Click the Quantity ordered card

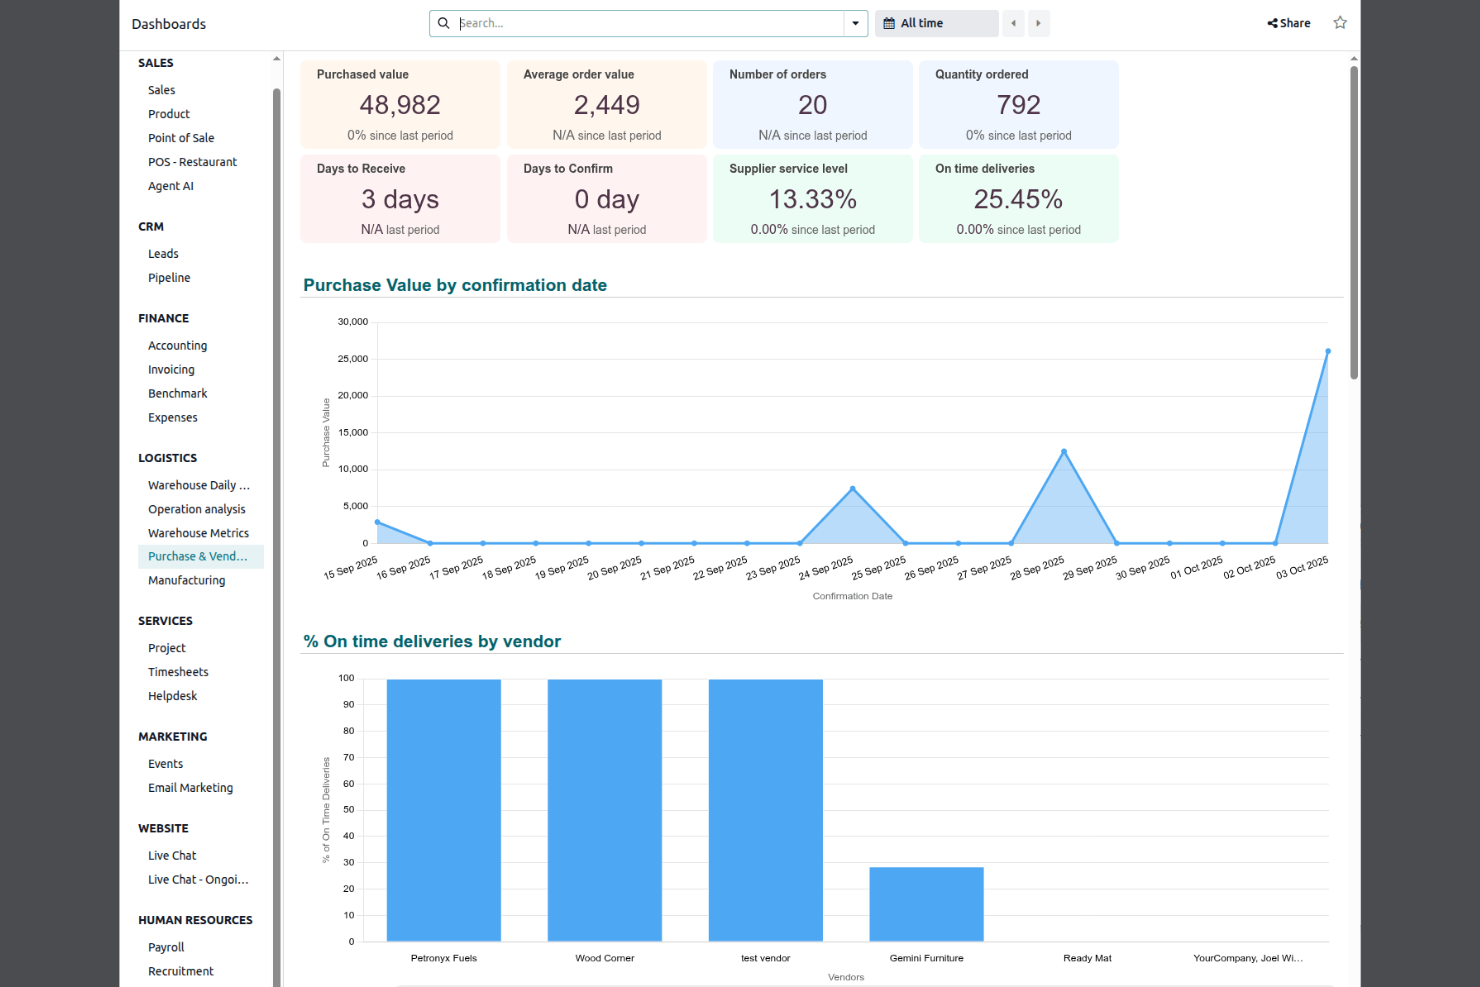[x=1019, y=104]
